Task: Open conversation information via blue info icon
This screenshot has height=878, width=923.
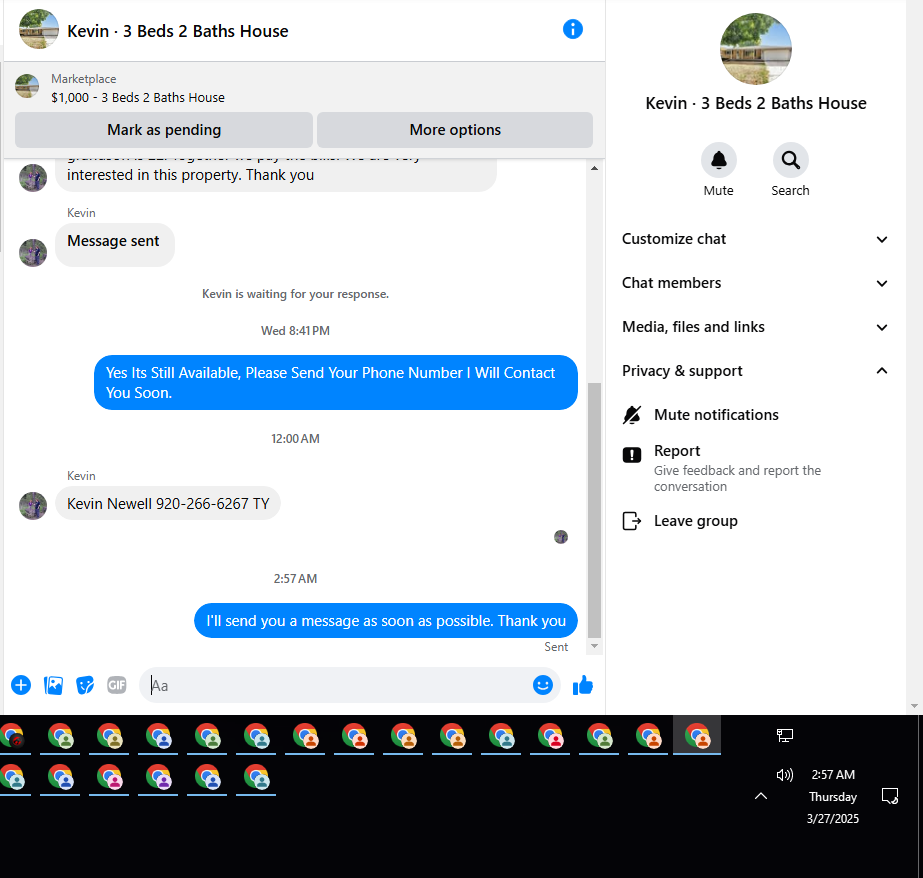Action: click(x=572, y=29)
